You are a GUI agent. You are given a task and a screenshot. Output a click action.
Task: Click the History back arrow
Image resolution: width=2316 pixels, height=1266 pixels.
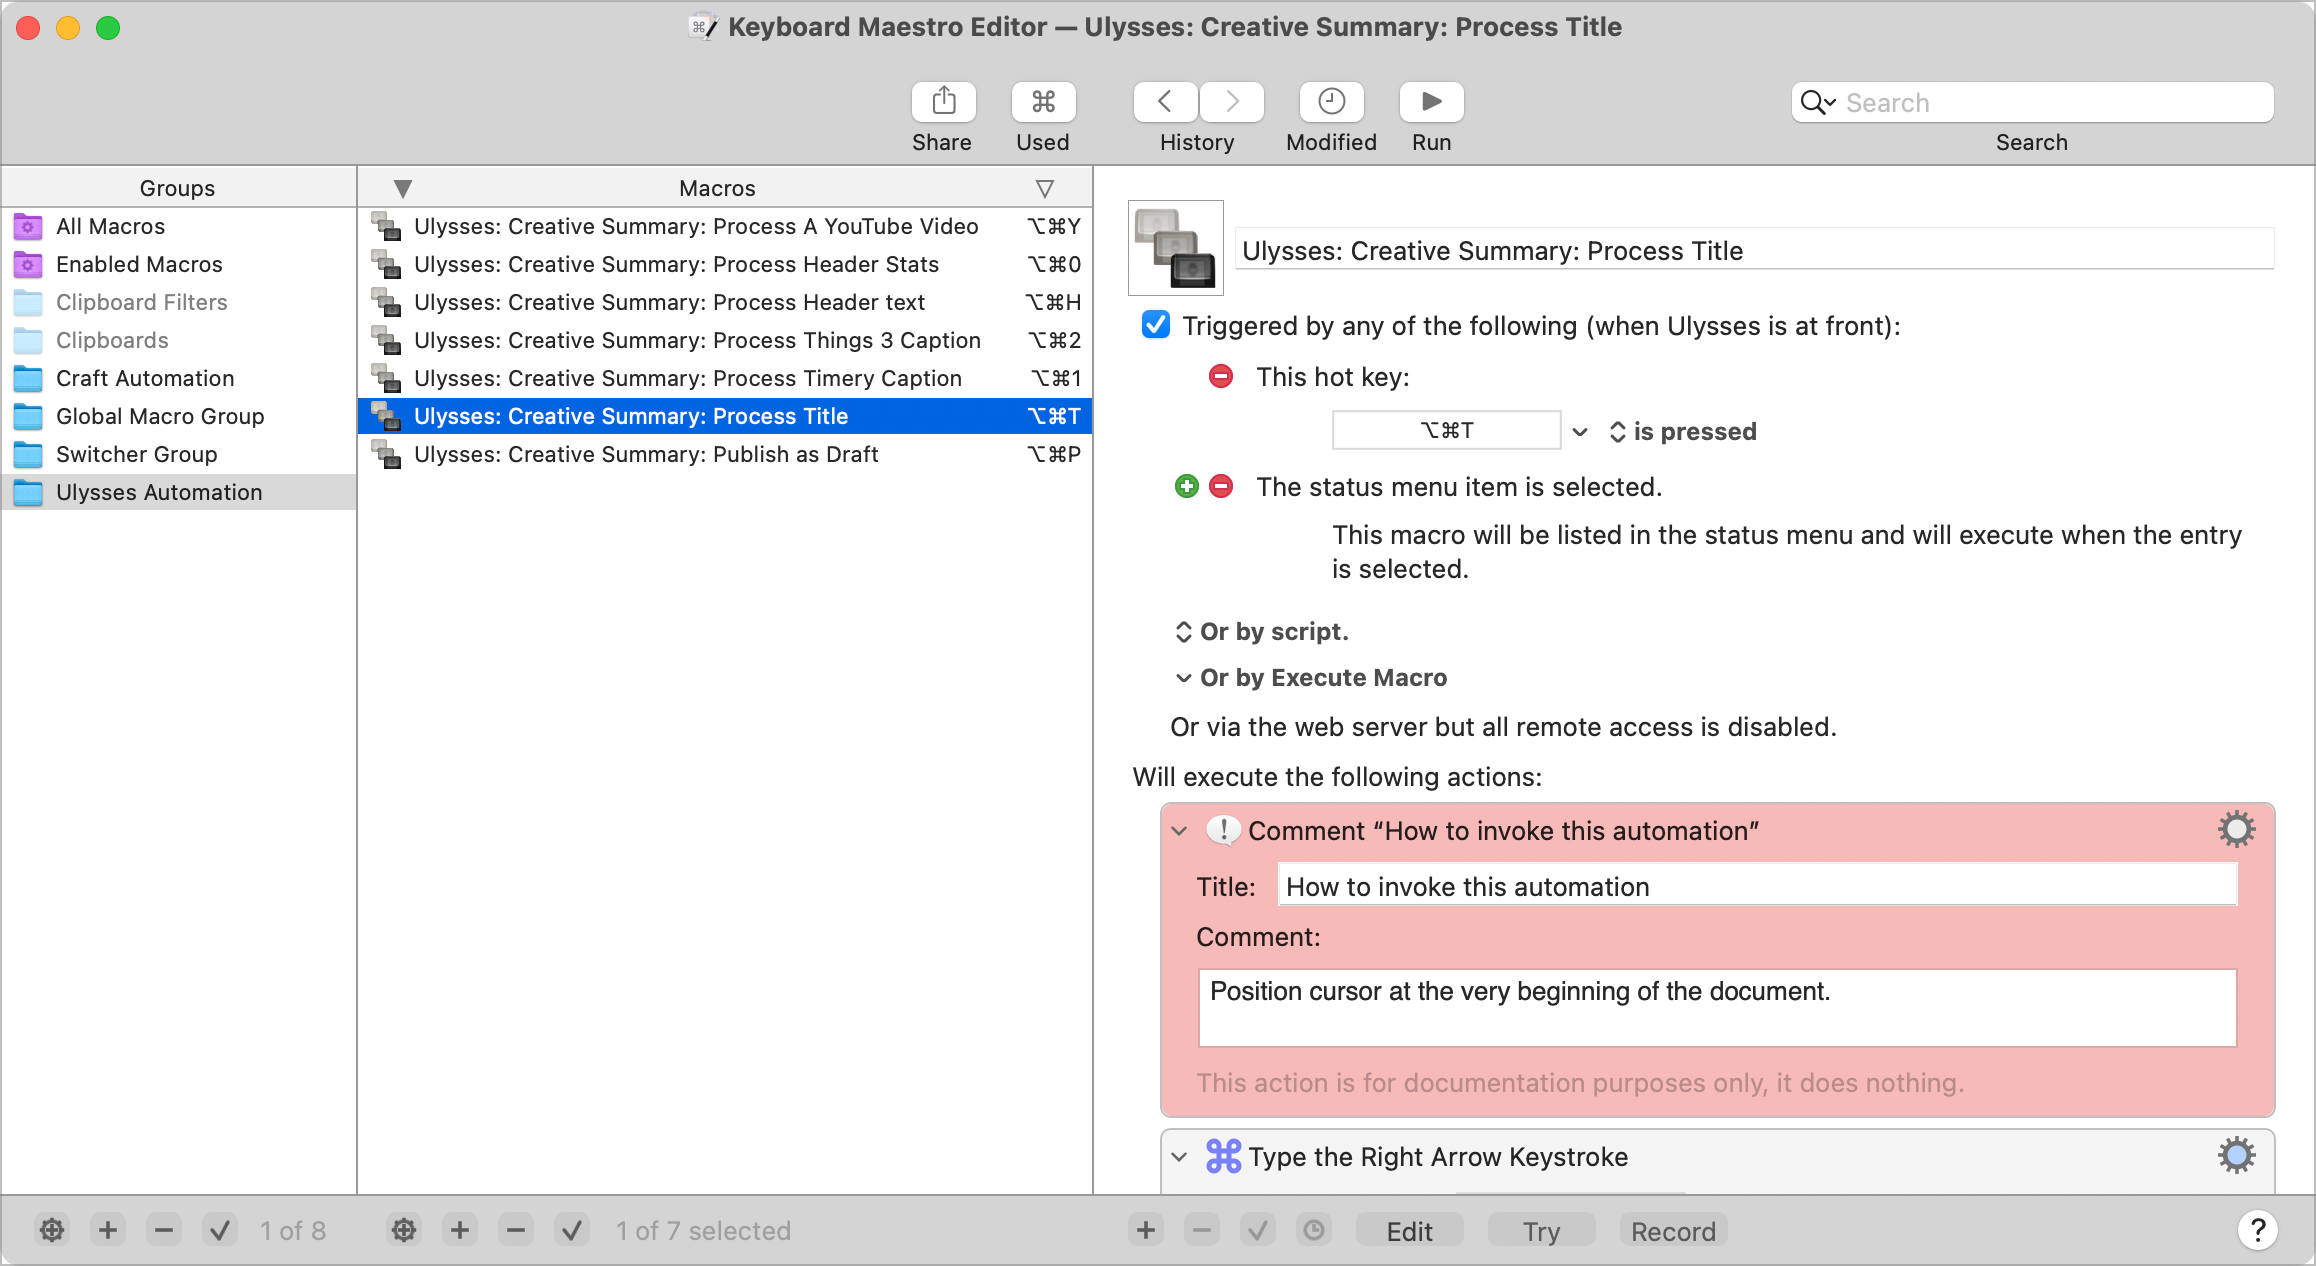pyautogui.click(x=1163, y=101)
